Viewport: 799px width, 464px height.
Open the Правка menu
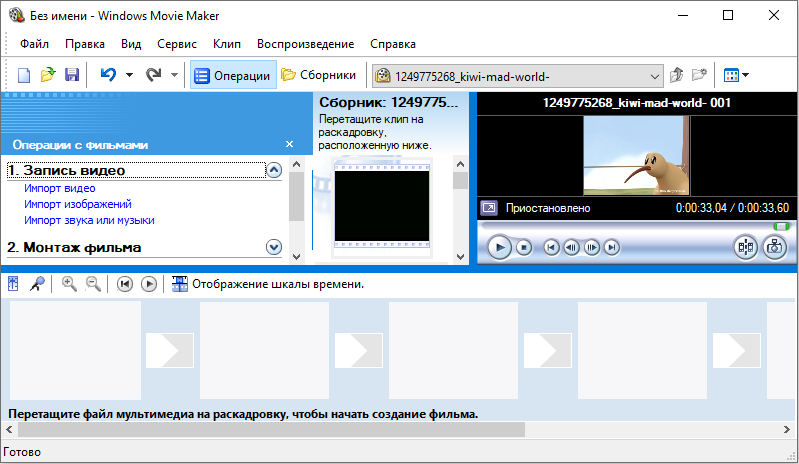(85, 44)
